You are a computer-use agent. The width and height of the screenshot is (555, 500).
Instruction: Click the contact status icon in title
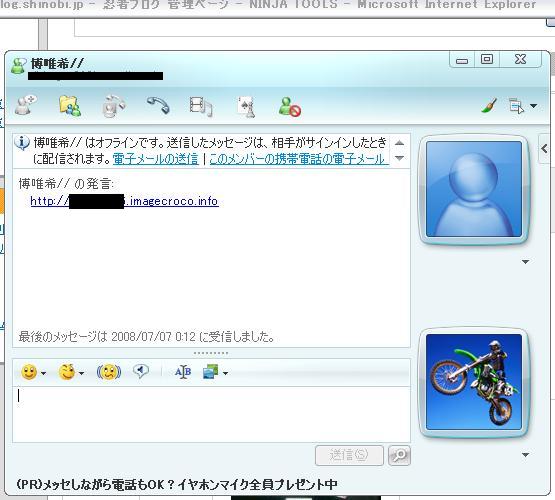[19, 66]
